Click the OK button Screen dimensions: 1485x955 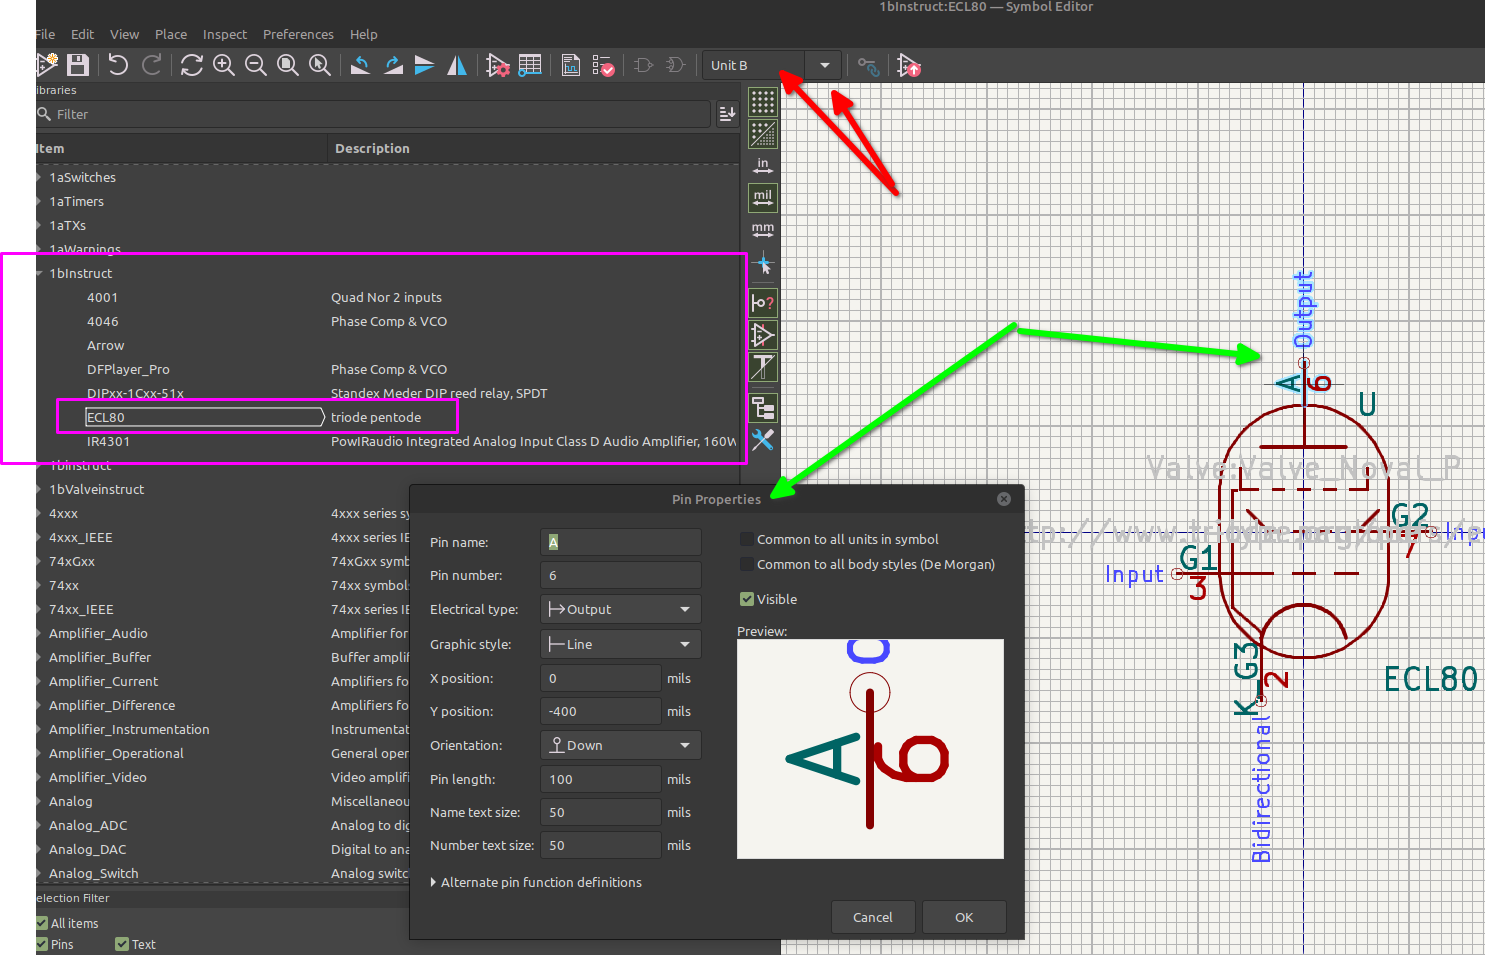tap(963, 917)
